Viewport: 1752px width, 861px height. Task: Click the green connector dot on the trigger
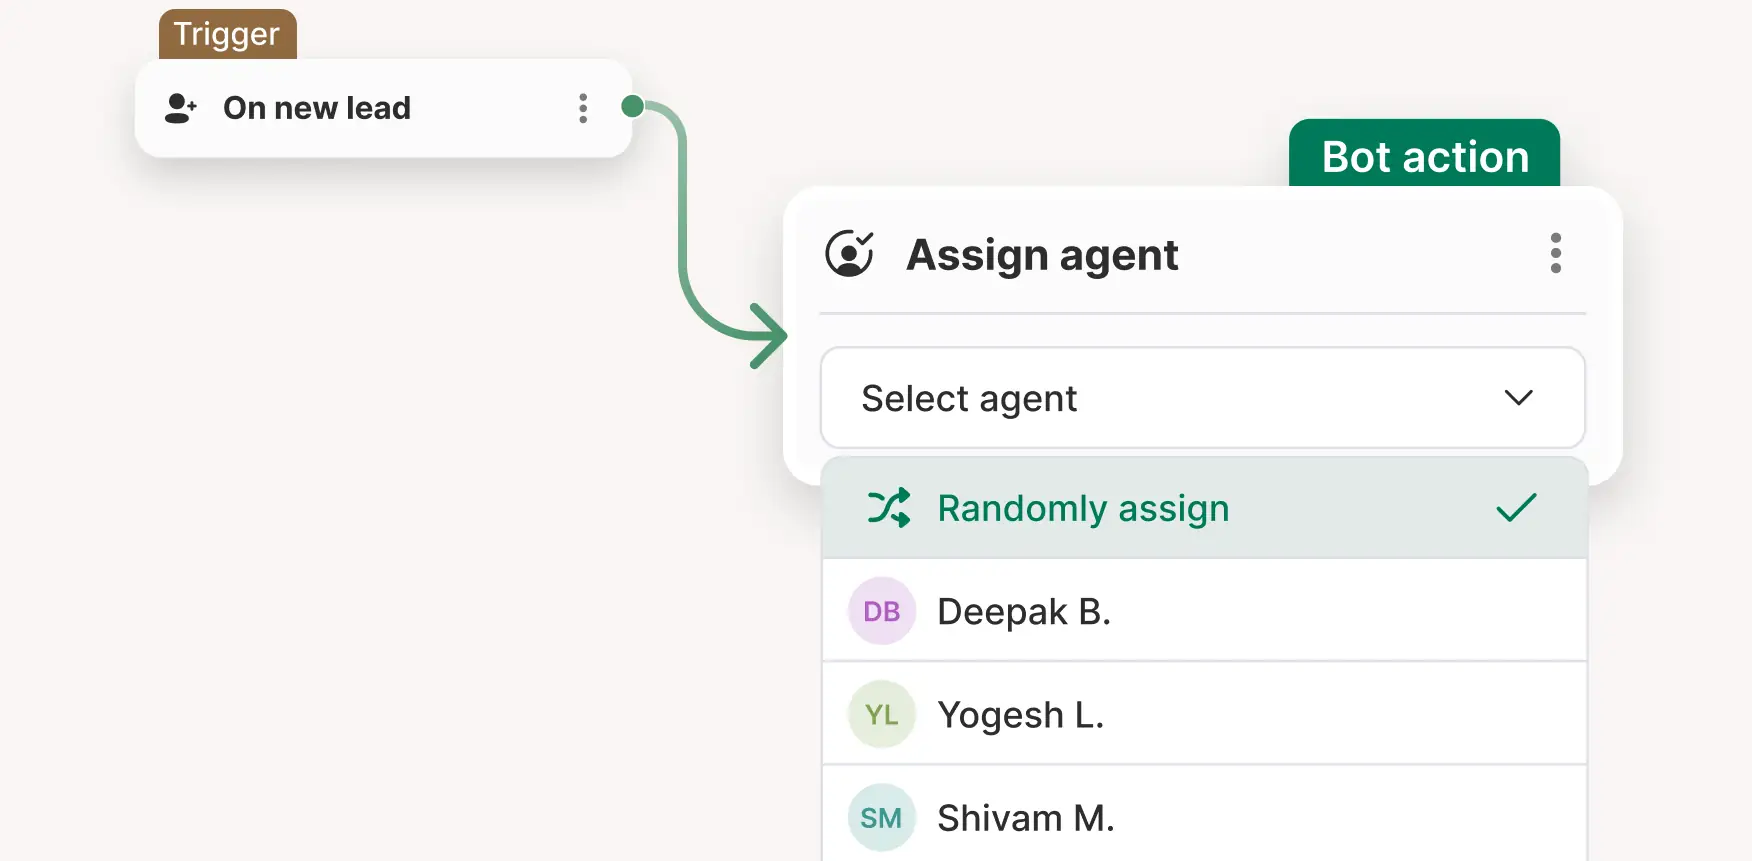[x=631, y=106]
